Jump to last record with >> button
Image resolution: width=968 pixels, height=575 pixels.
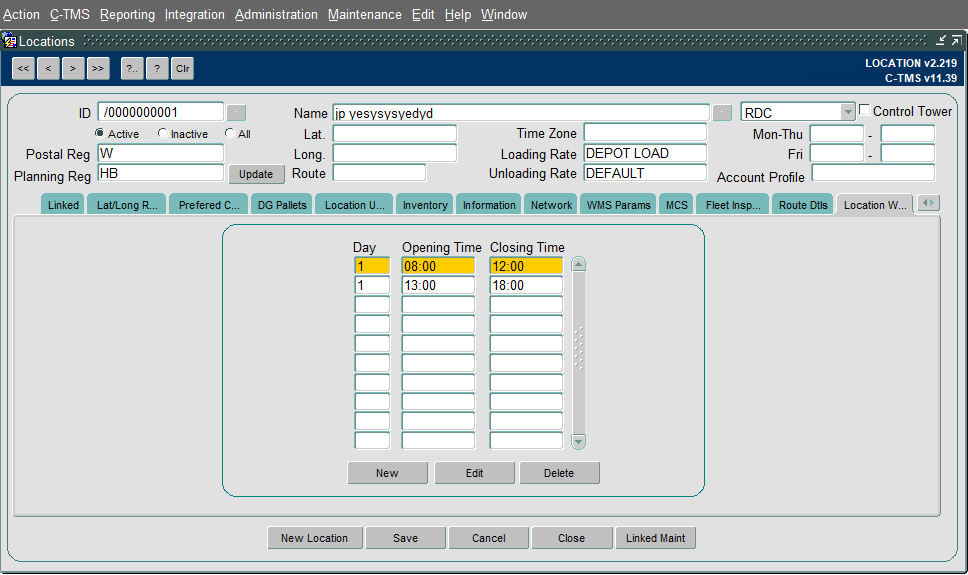click(98, 69)
